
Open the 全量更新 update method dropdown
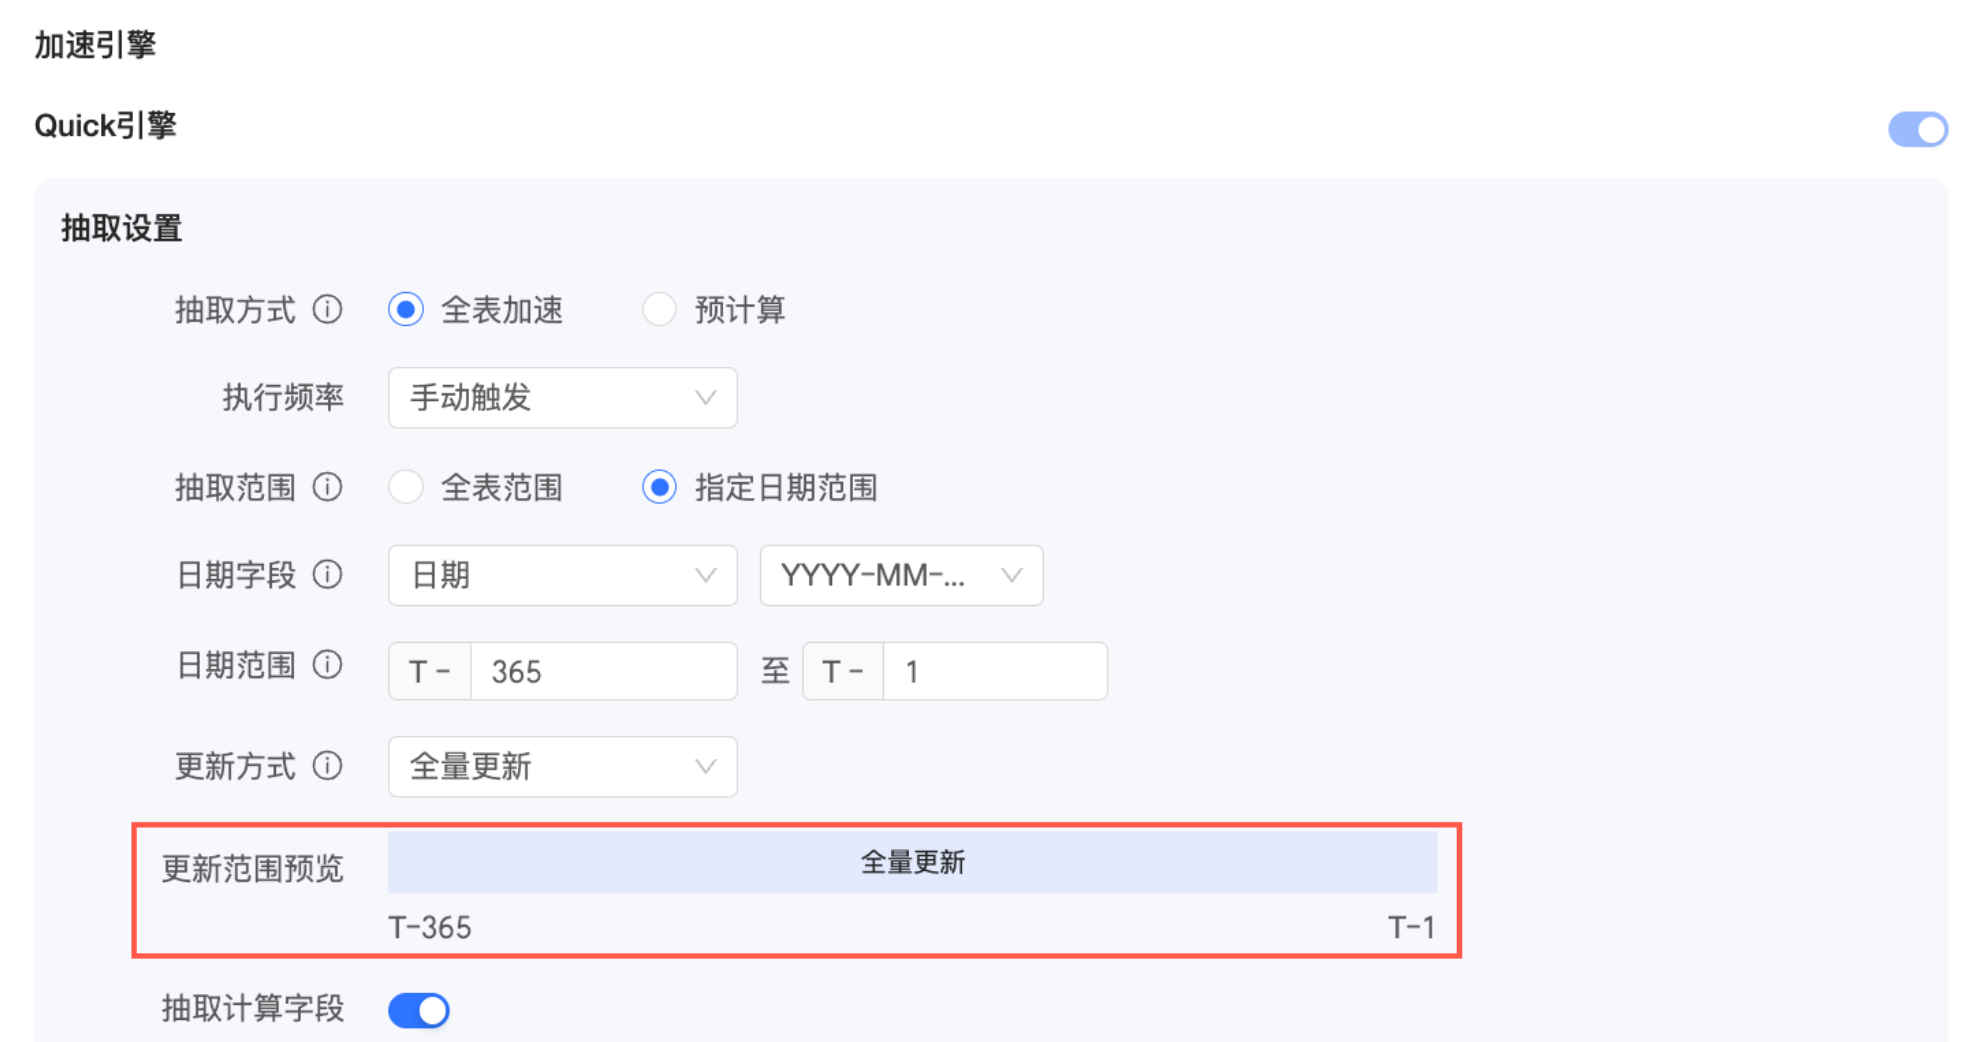point(562,767)
